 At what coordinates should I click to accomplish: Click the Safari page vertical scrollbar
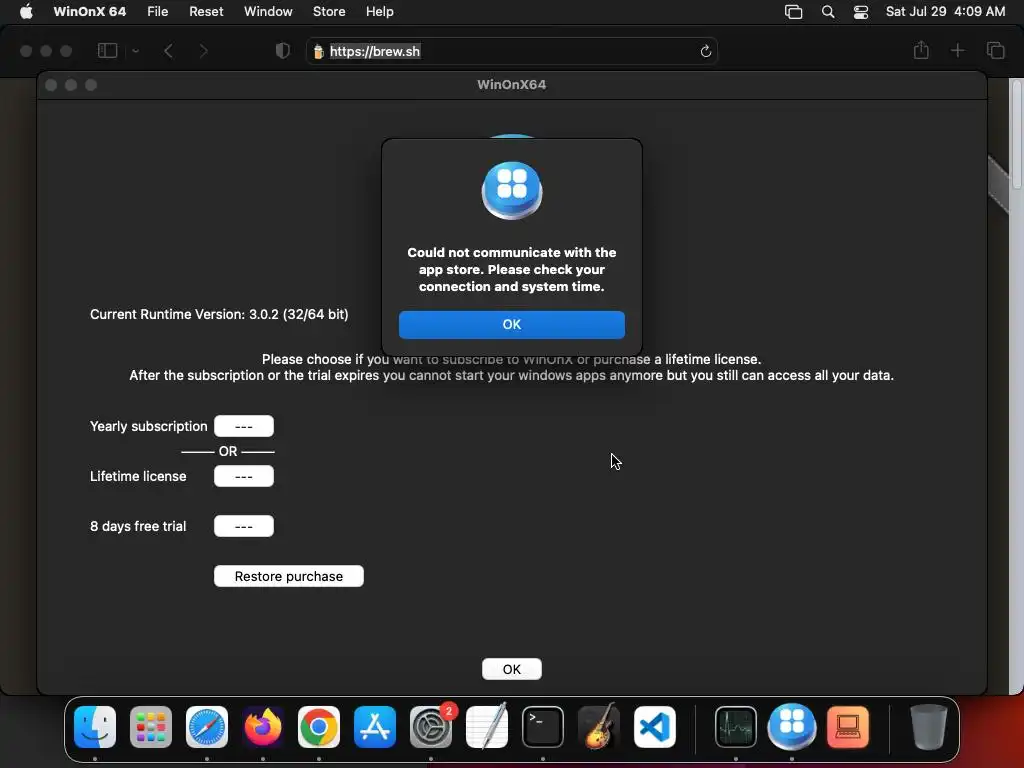pyautogui.click(x=1016, y=136)
